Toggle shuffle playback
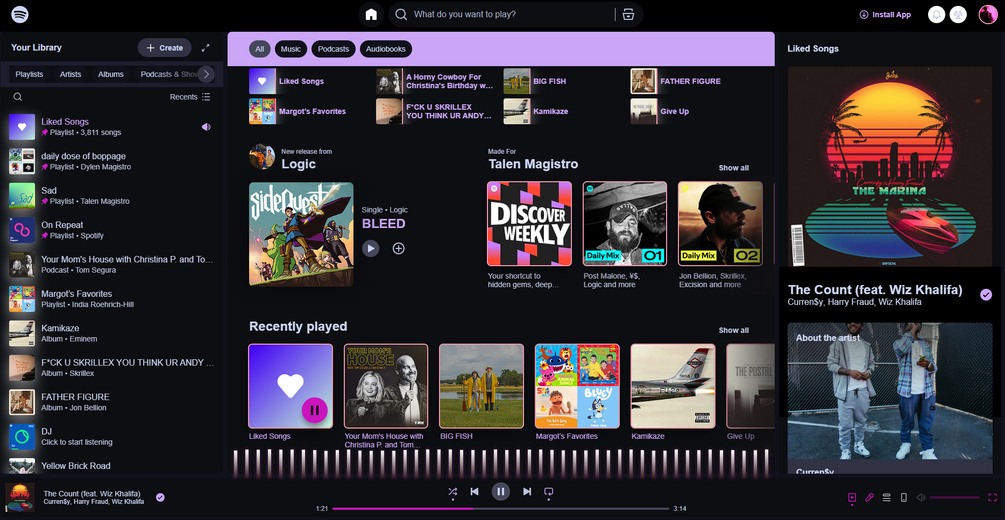 point(453,492)
